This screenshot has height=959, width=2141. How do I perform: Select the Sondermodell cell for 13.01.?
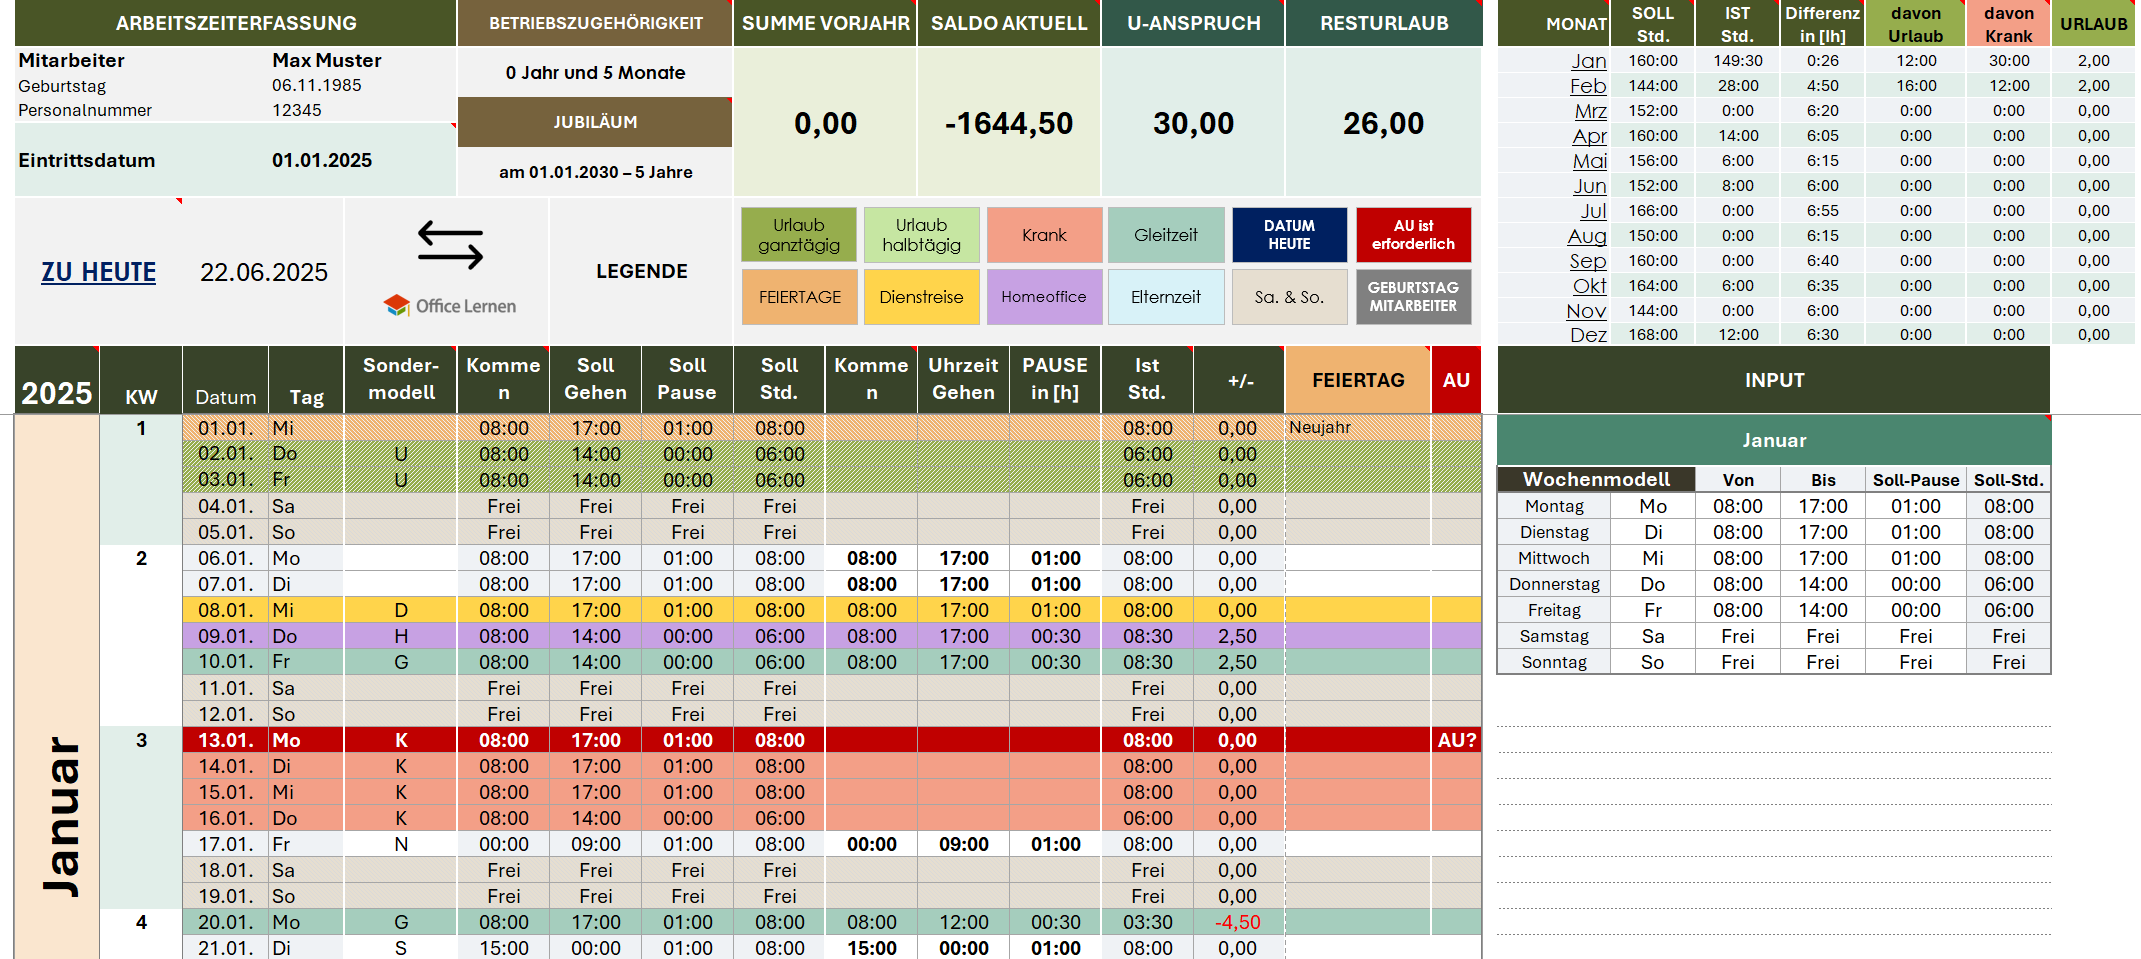pyautogui.click(x=401, y=740)
